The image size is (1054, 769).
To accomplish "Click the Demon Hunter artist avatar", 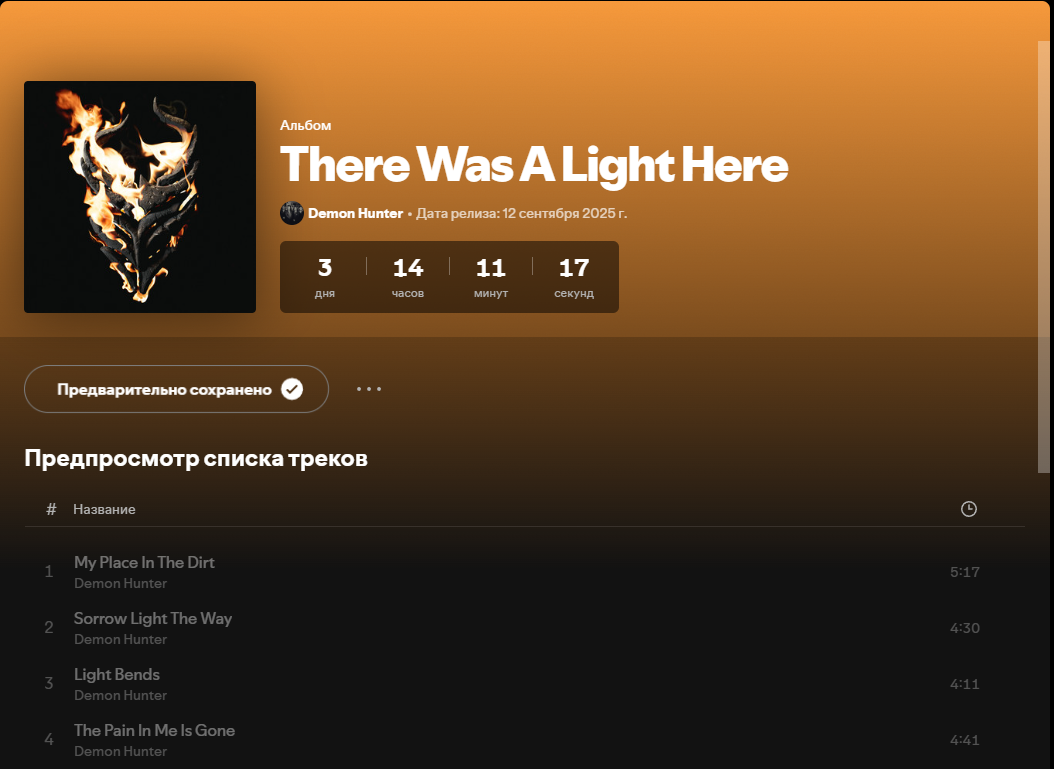I will 292,213.
